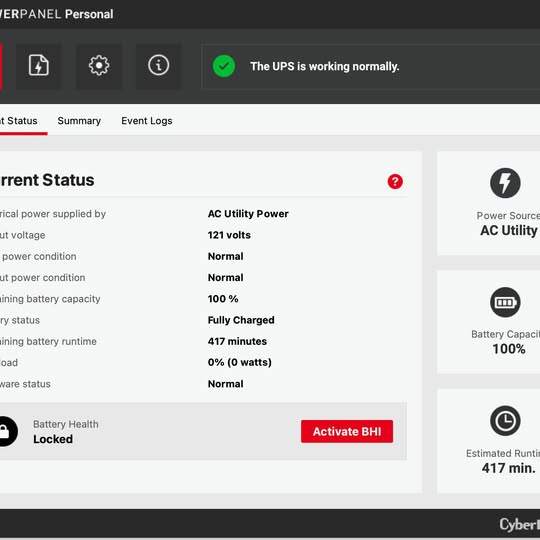This screenshot has height=540, width=540.
Task: Switch to the Event Logs tab
Action: (147, 121)
